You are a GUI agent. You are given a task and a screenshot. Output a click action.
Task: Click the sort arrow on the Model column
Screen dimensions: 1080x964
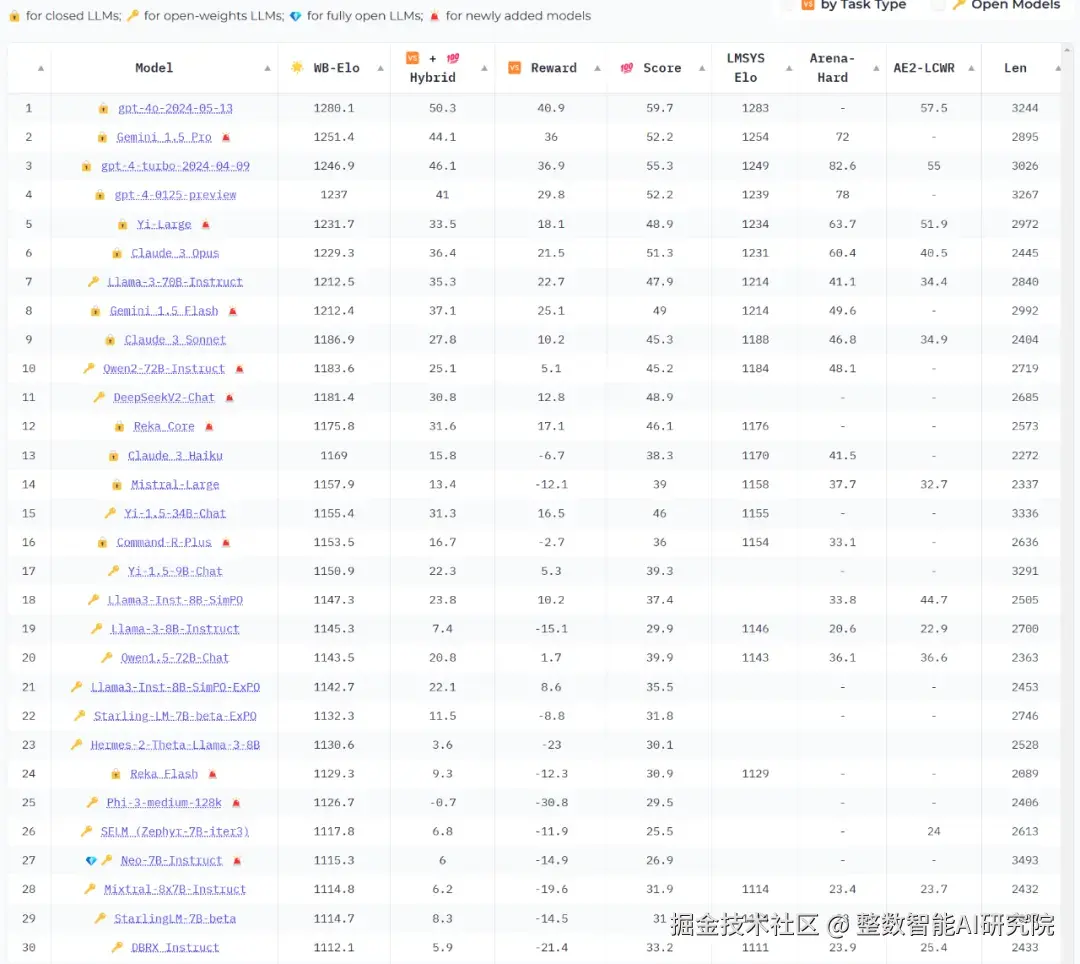(x=266, y=67)
